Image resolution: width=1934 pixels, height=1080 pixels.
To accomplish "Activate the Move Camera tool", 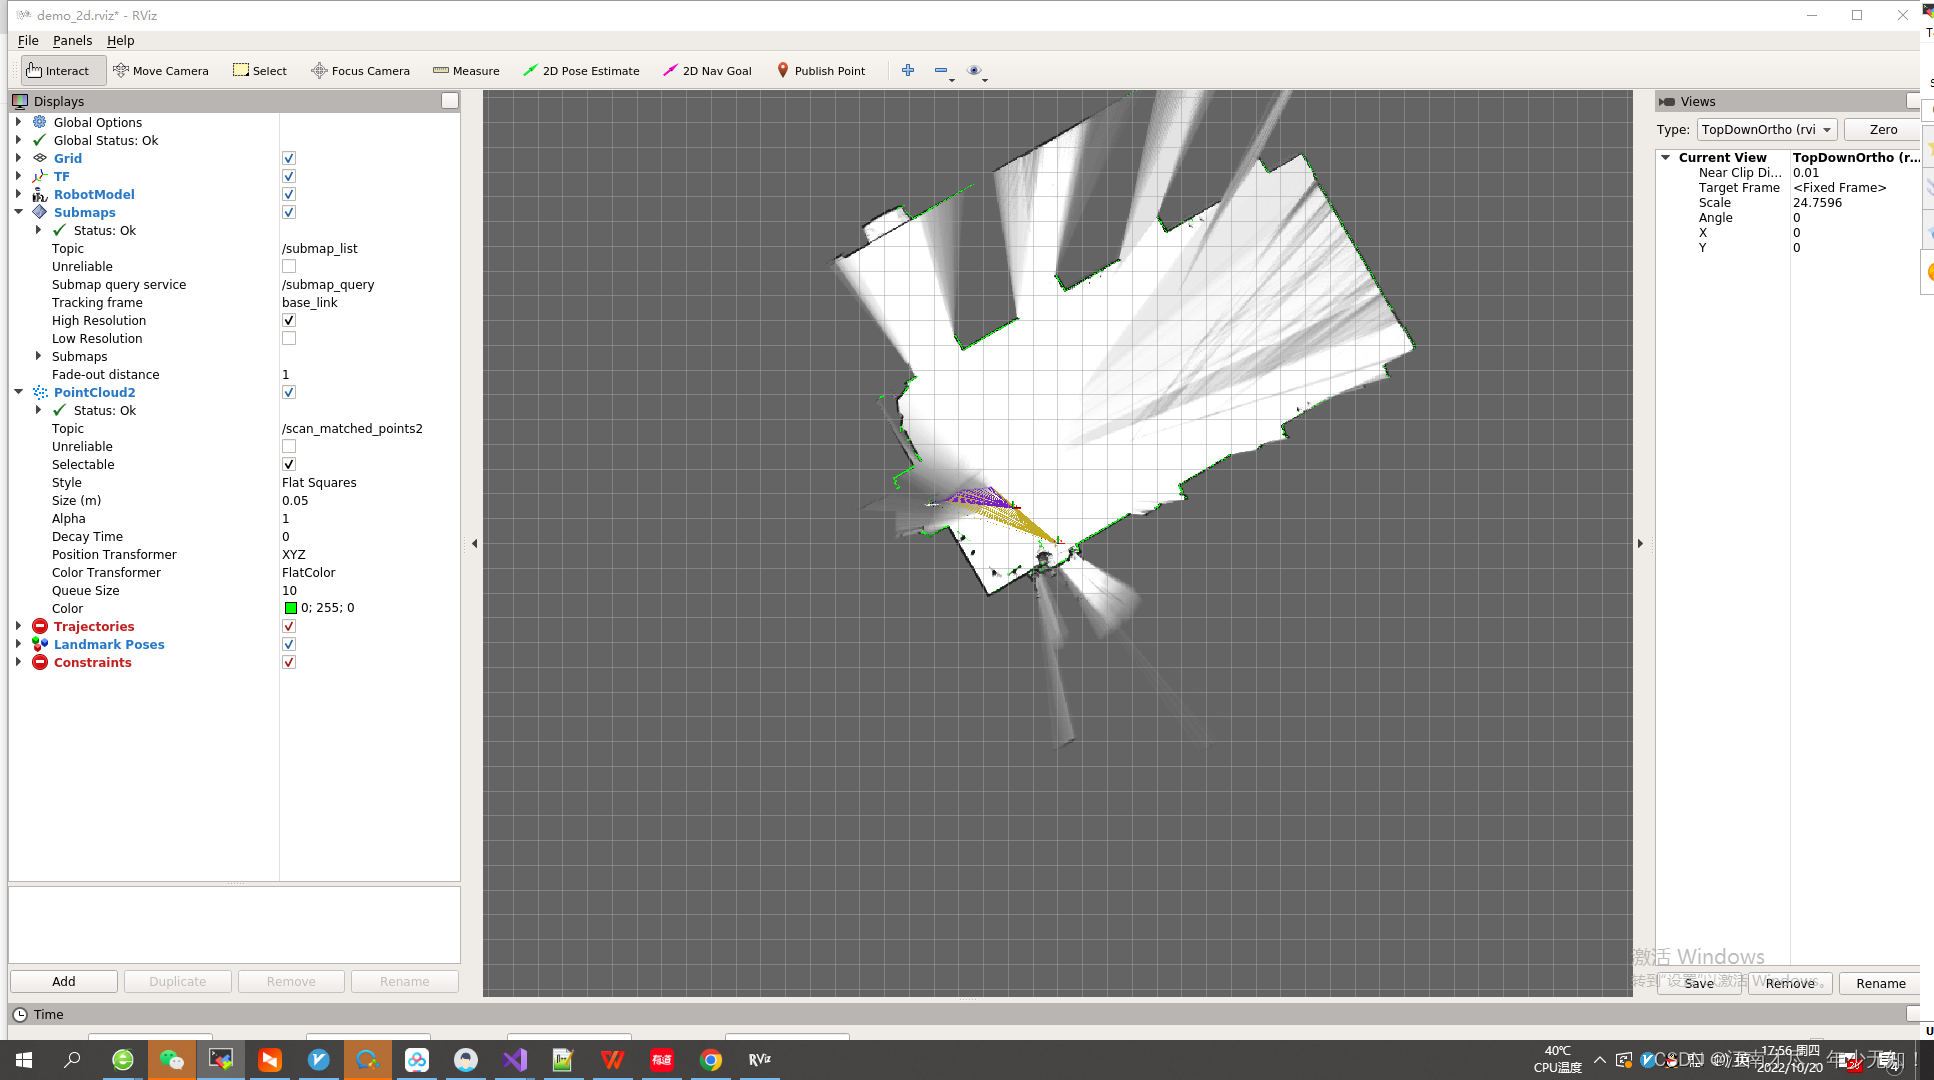I will tap(161, 71).
